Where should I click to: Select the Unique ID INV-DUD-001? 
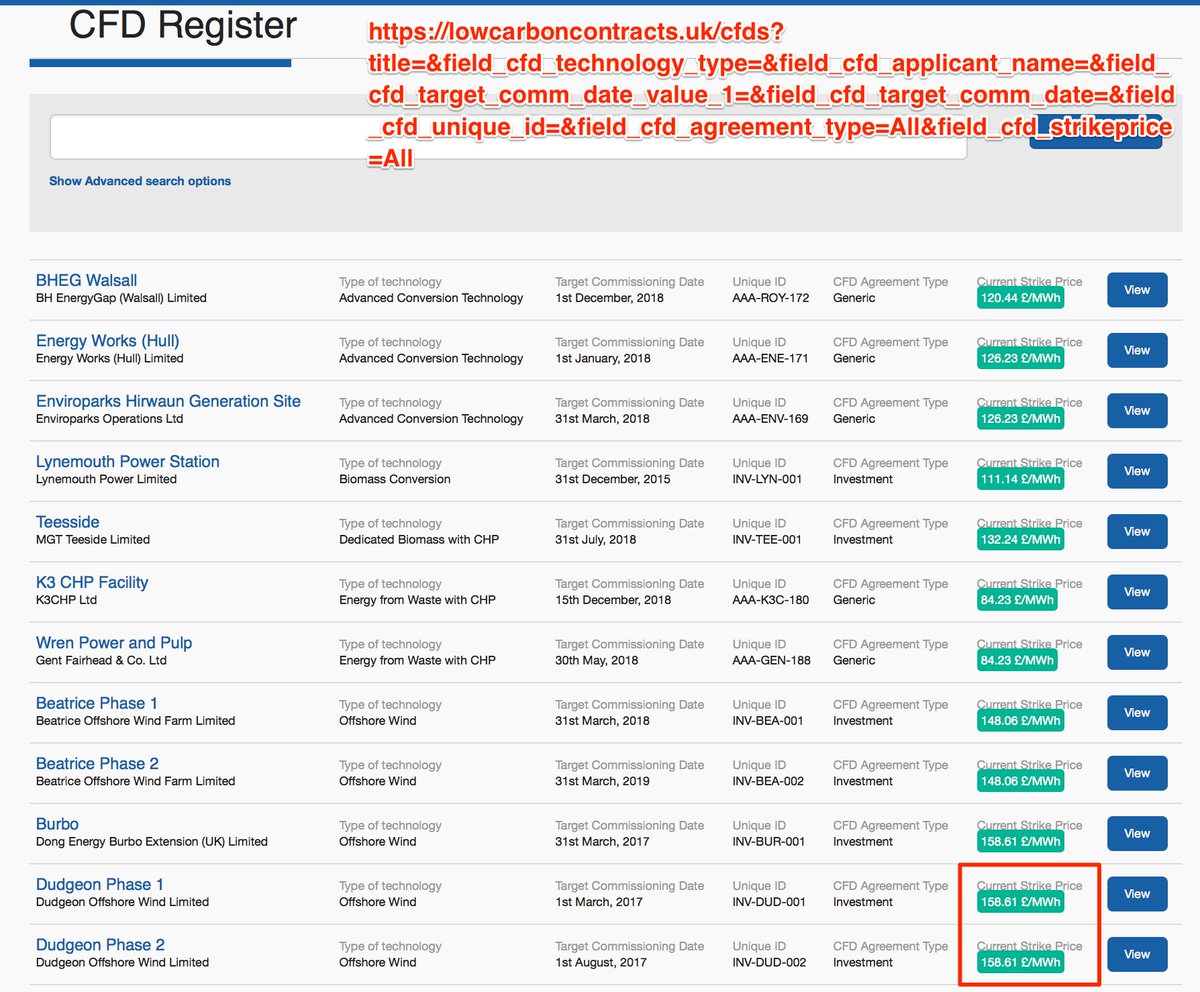[768, 902]
